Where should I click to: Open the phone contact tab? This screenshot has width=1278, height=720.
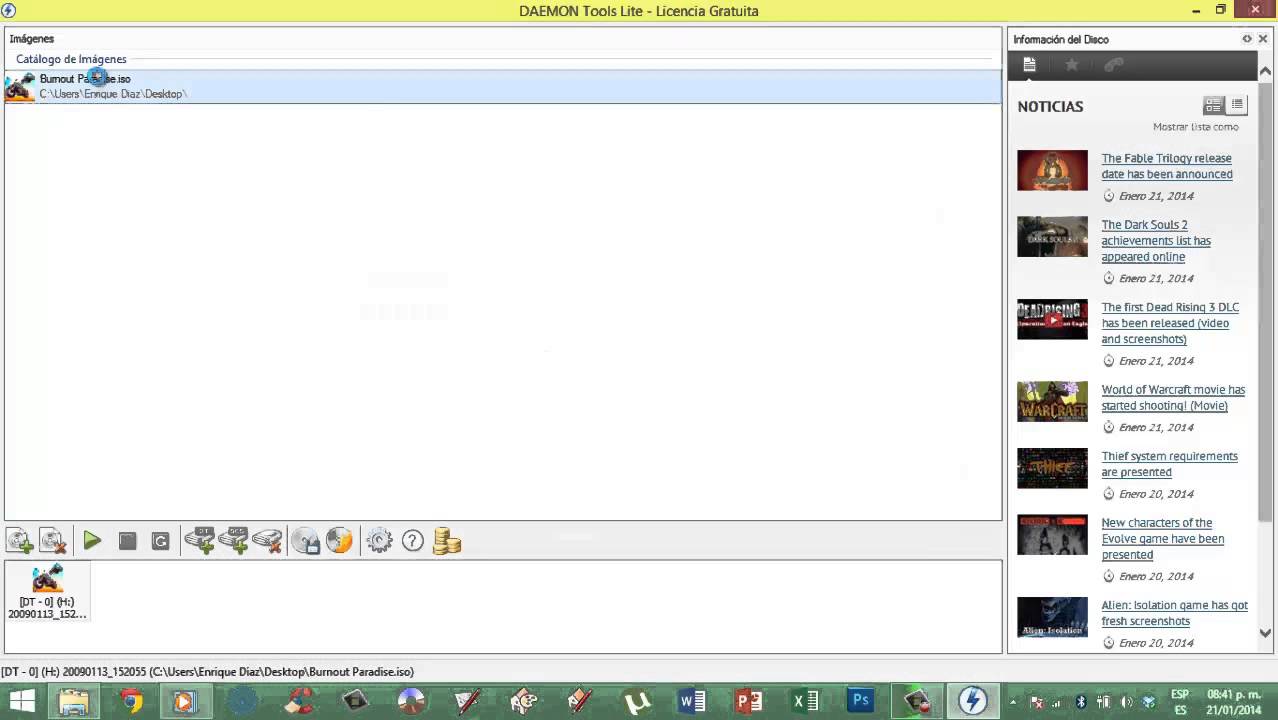1113,65
